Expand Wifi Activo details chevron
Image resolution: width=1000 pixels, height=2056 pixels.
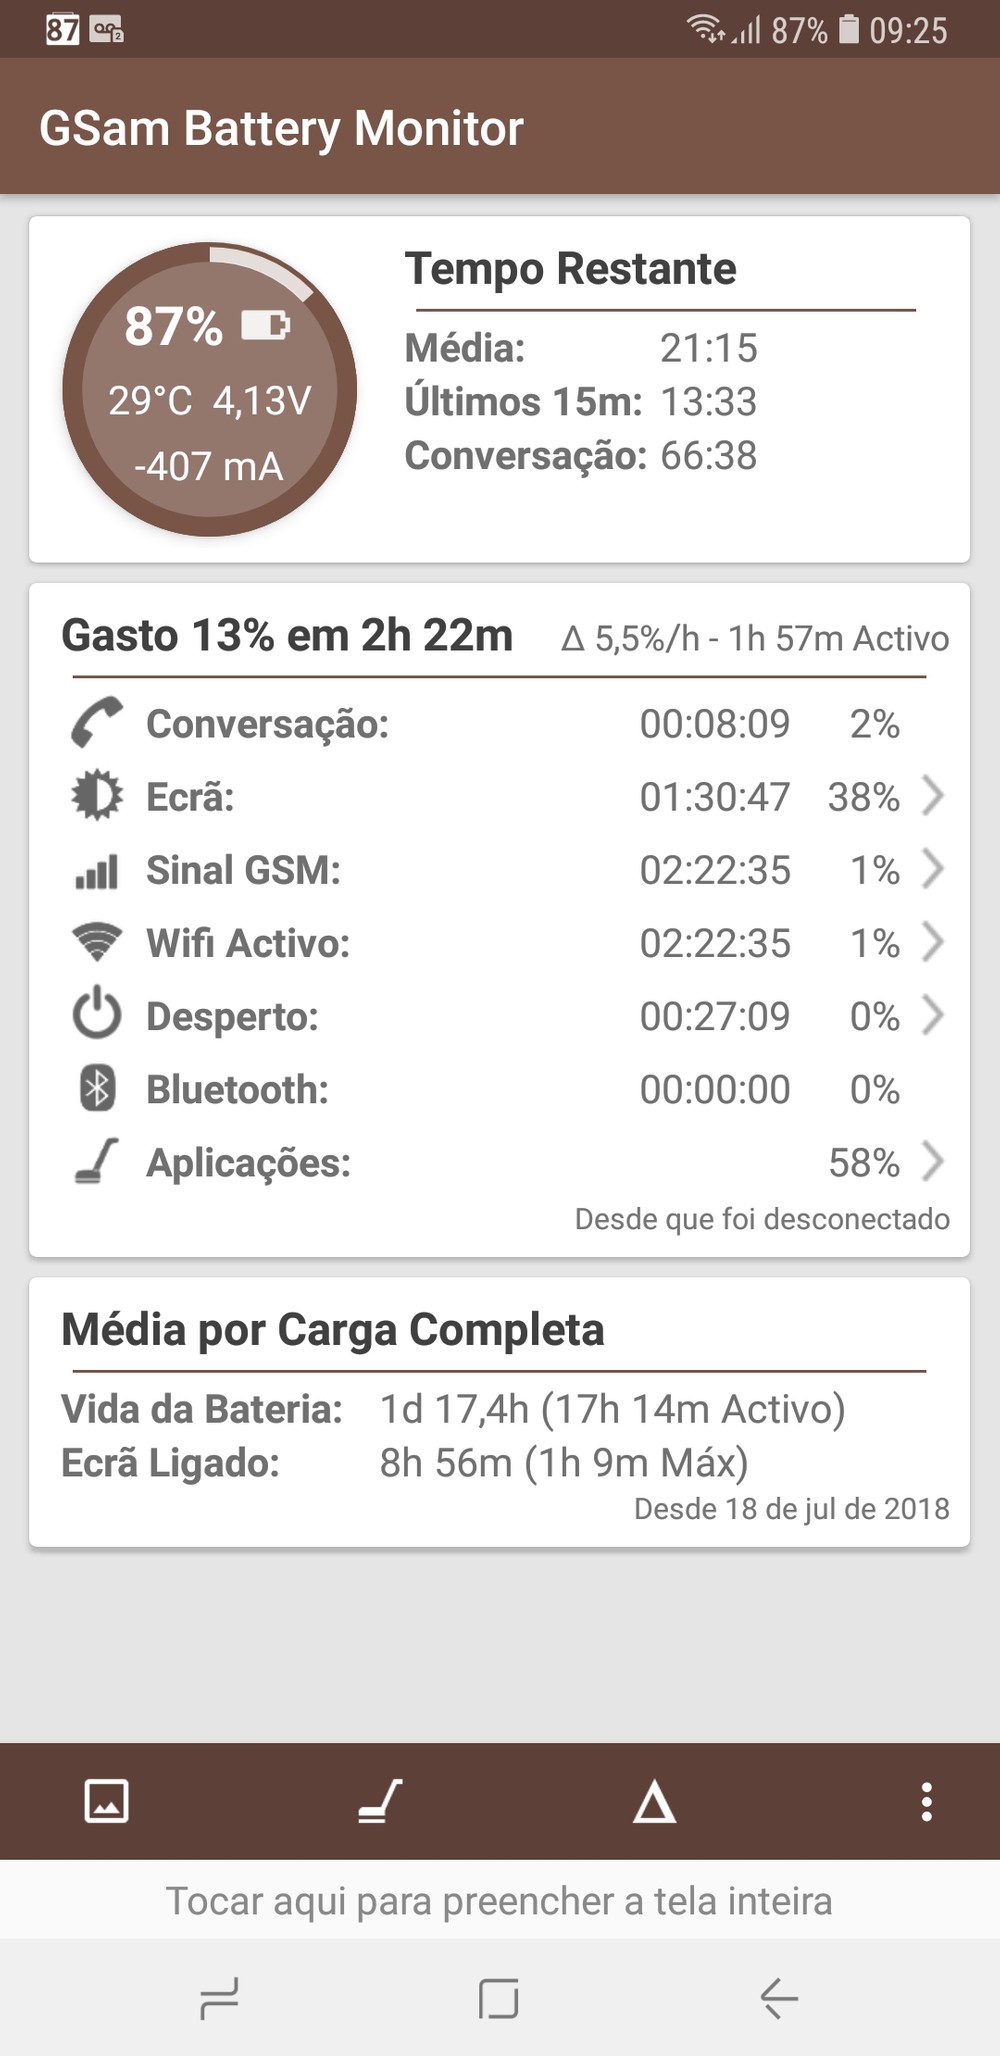pyautogui.click(x=932, y=942)
